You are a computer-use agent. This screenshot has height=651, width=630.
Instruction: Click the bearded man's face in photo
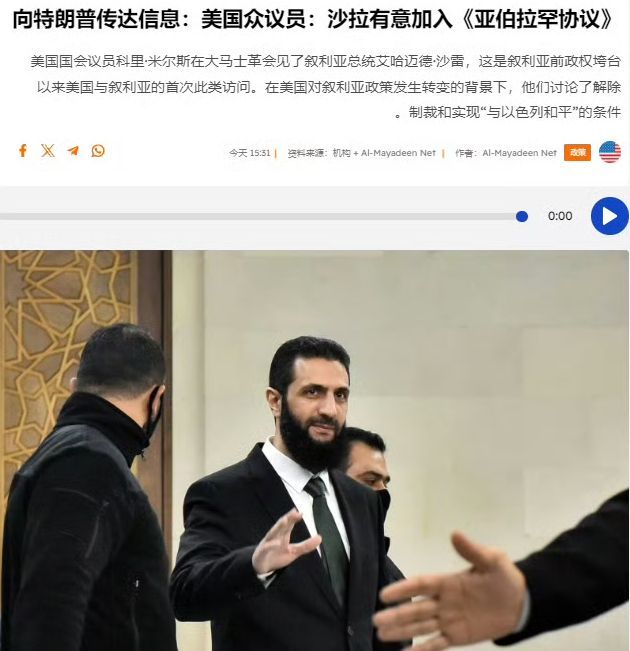click(x=316, y=407)
